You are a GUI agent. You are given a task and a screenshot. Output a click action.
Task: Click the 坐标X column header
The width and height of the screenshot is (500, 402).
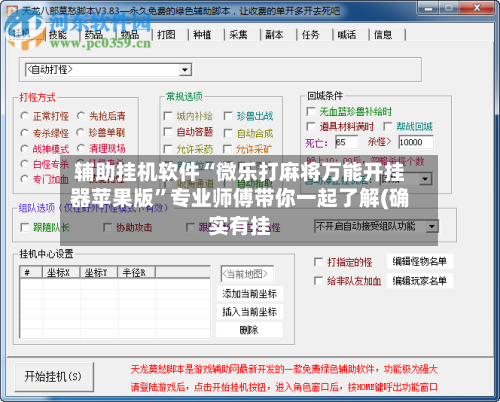click(61, 272)
